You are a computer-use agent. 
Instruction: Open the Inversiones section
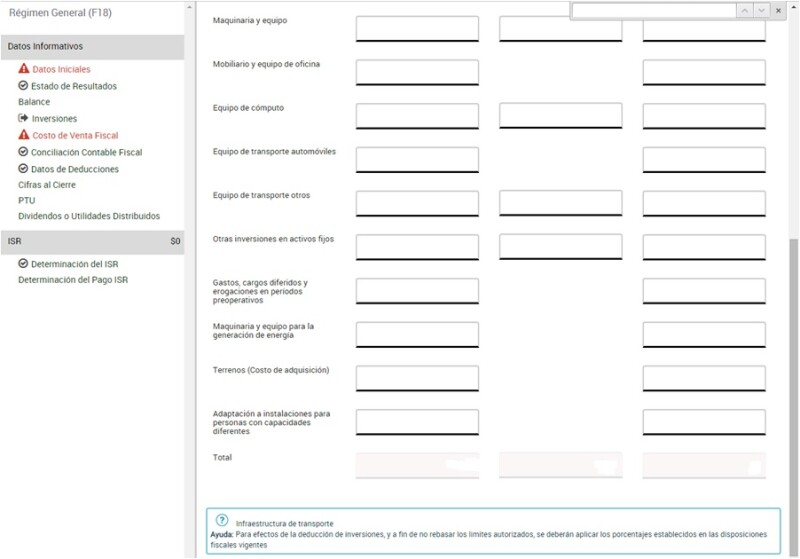tap(55, 118)
